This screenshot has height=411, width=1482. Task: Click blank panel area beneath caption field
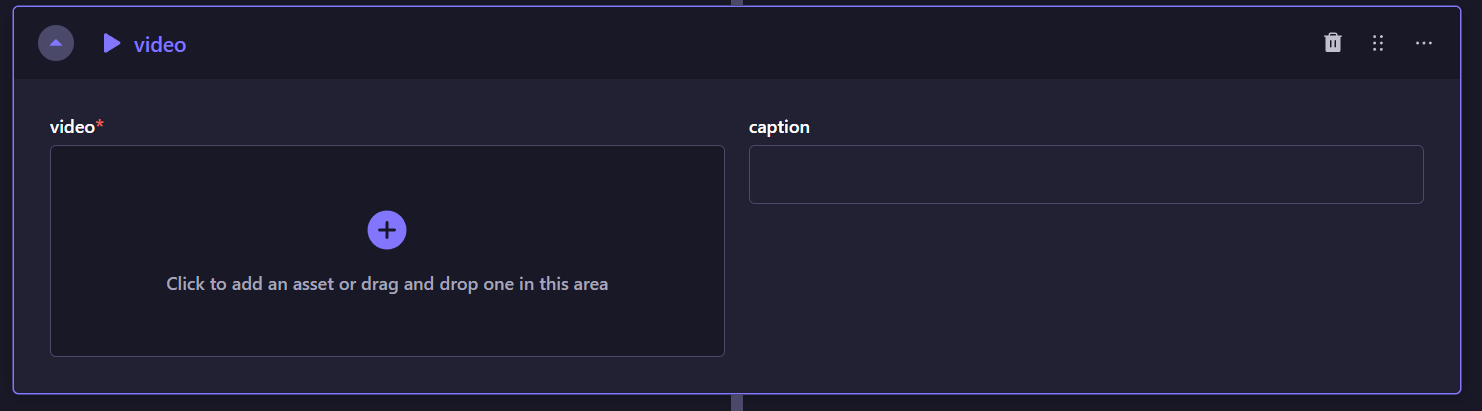click(x=1086, y=290)
